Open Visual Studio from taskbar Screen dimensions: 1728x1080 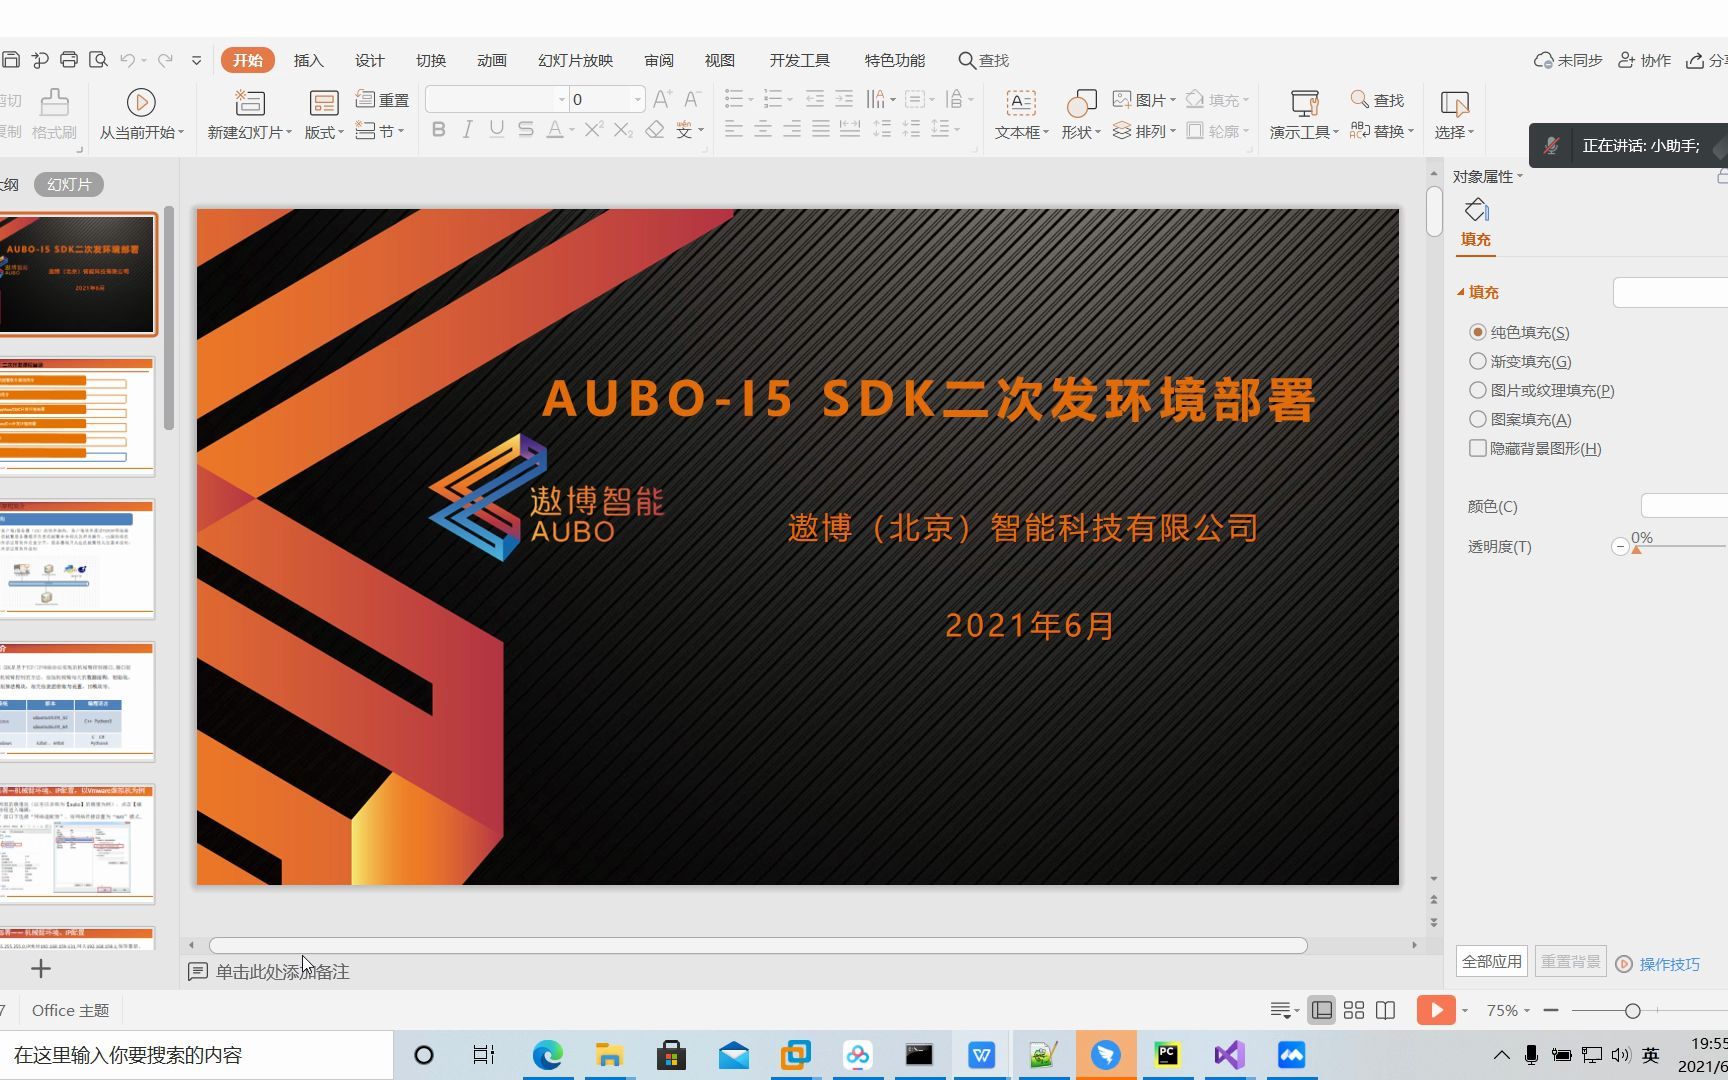pos(1229,1055)
